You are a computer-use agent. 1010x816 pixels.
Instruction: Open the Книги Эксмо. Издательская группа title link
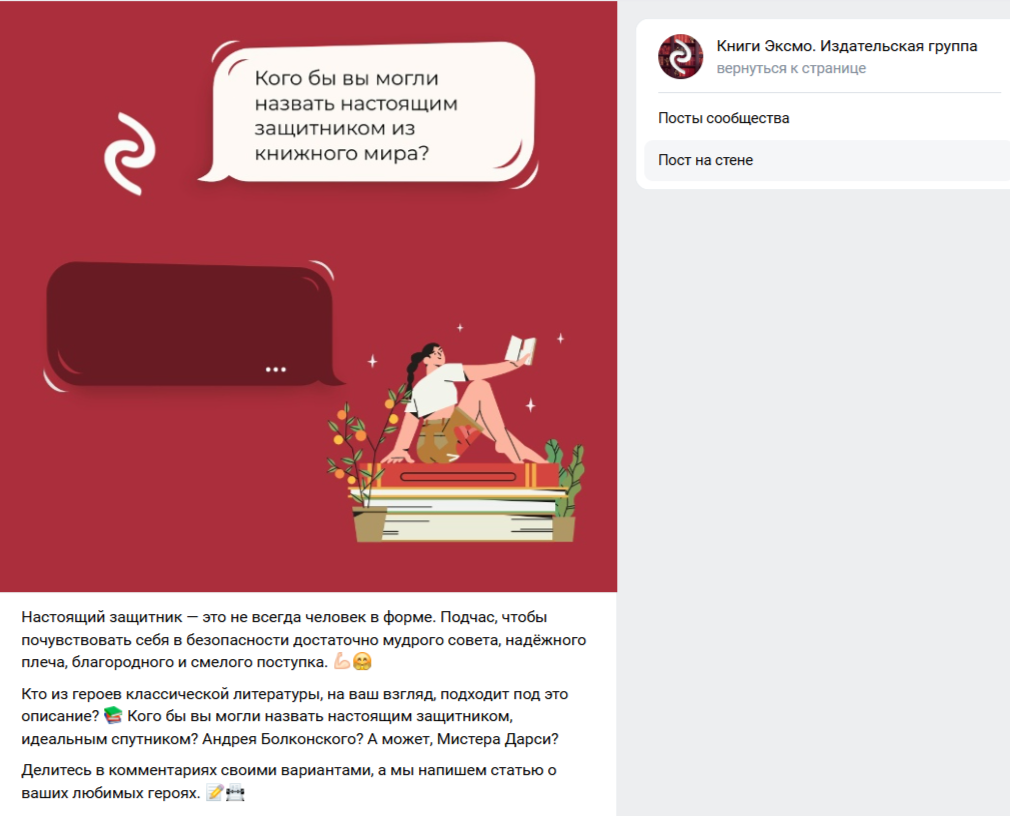pos(846,46)
